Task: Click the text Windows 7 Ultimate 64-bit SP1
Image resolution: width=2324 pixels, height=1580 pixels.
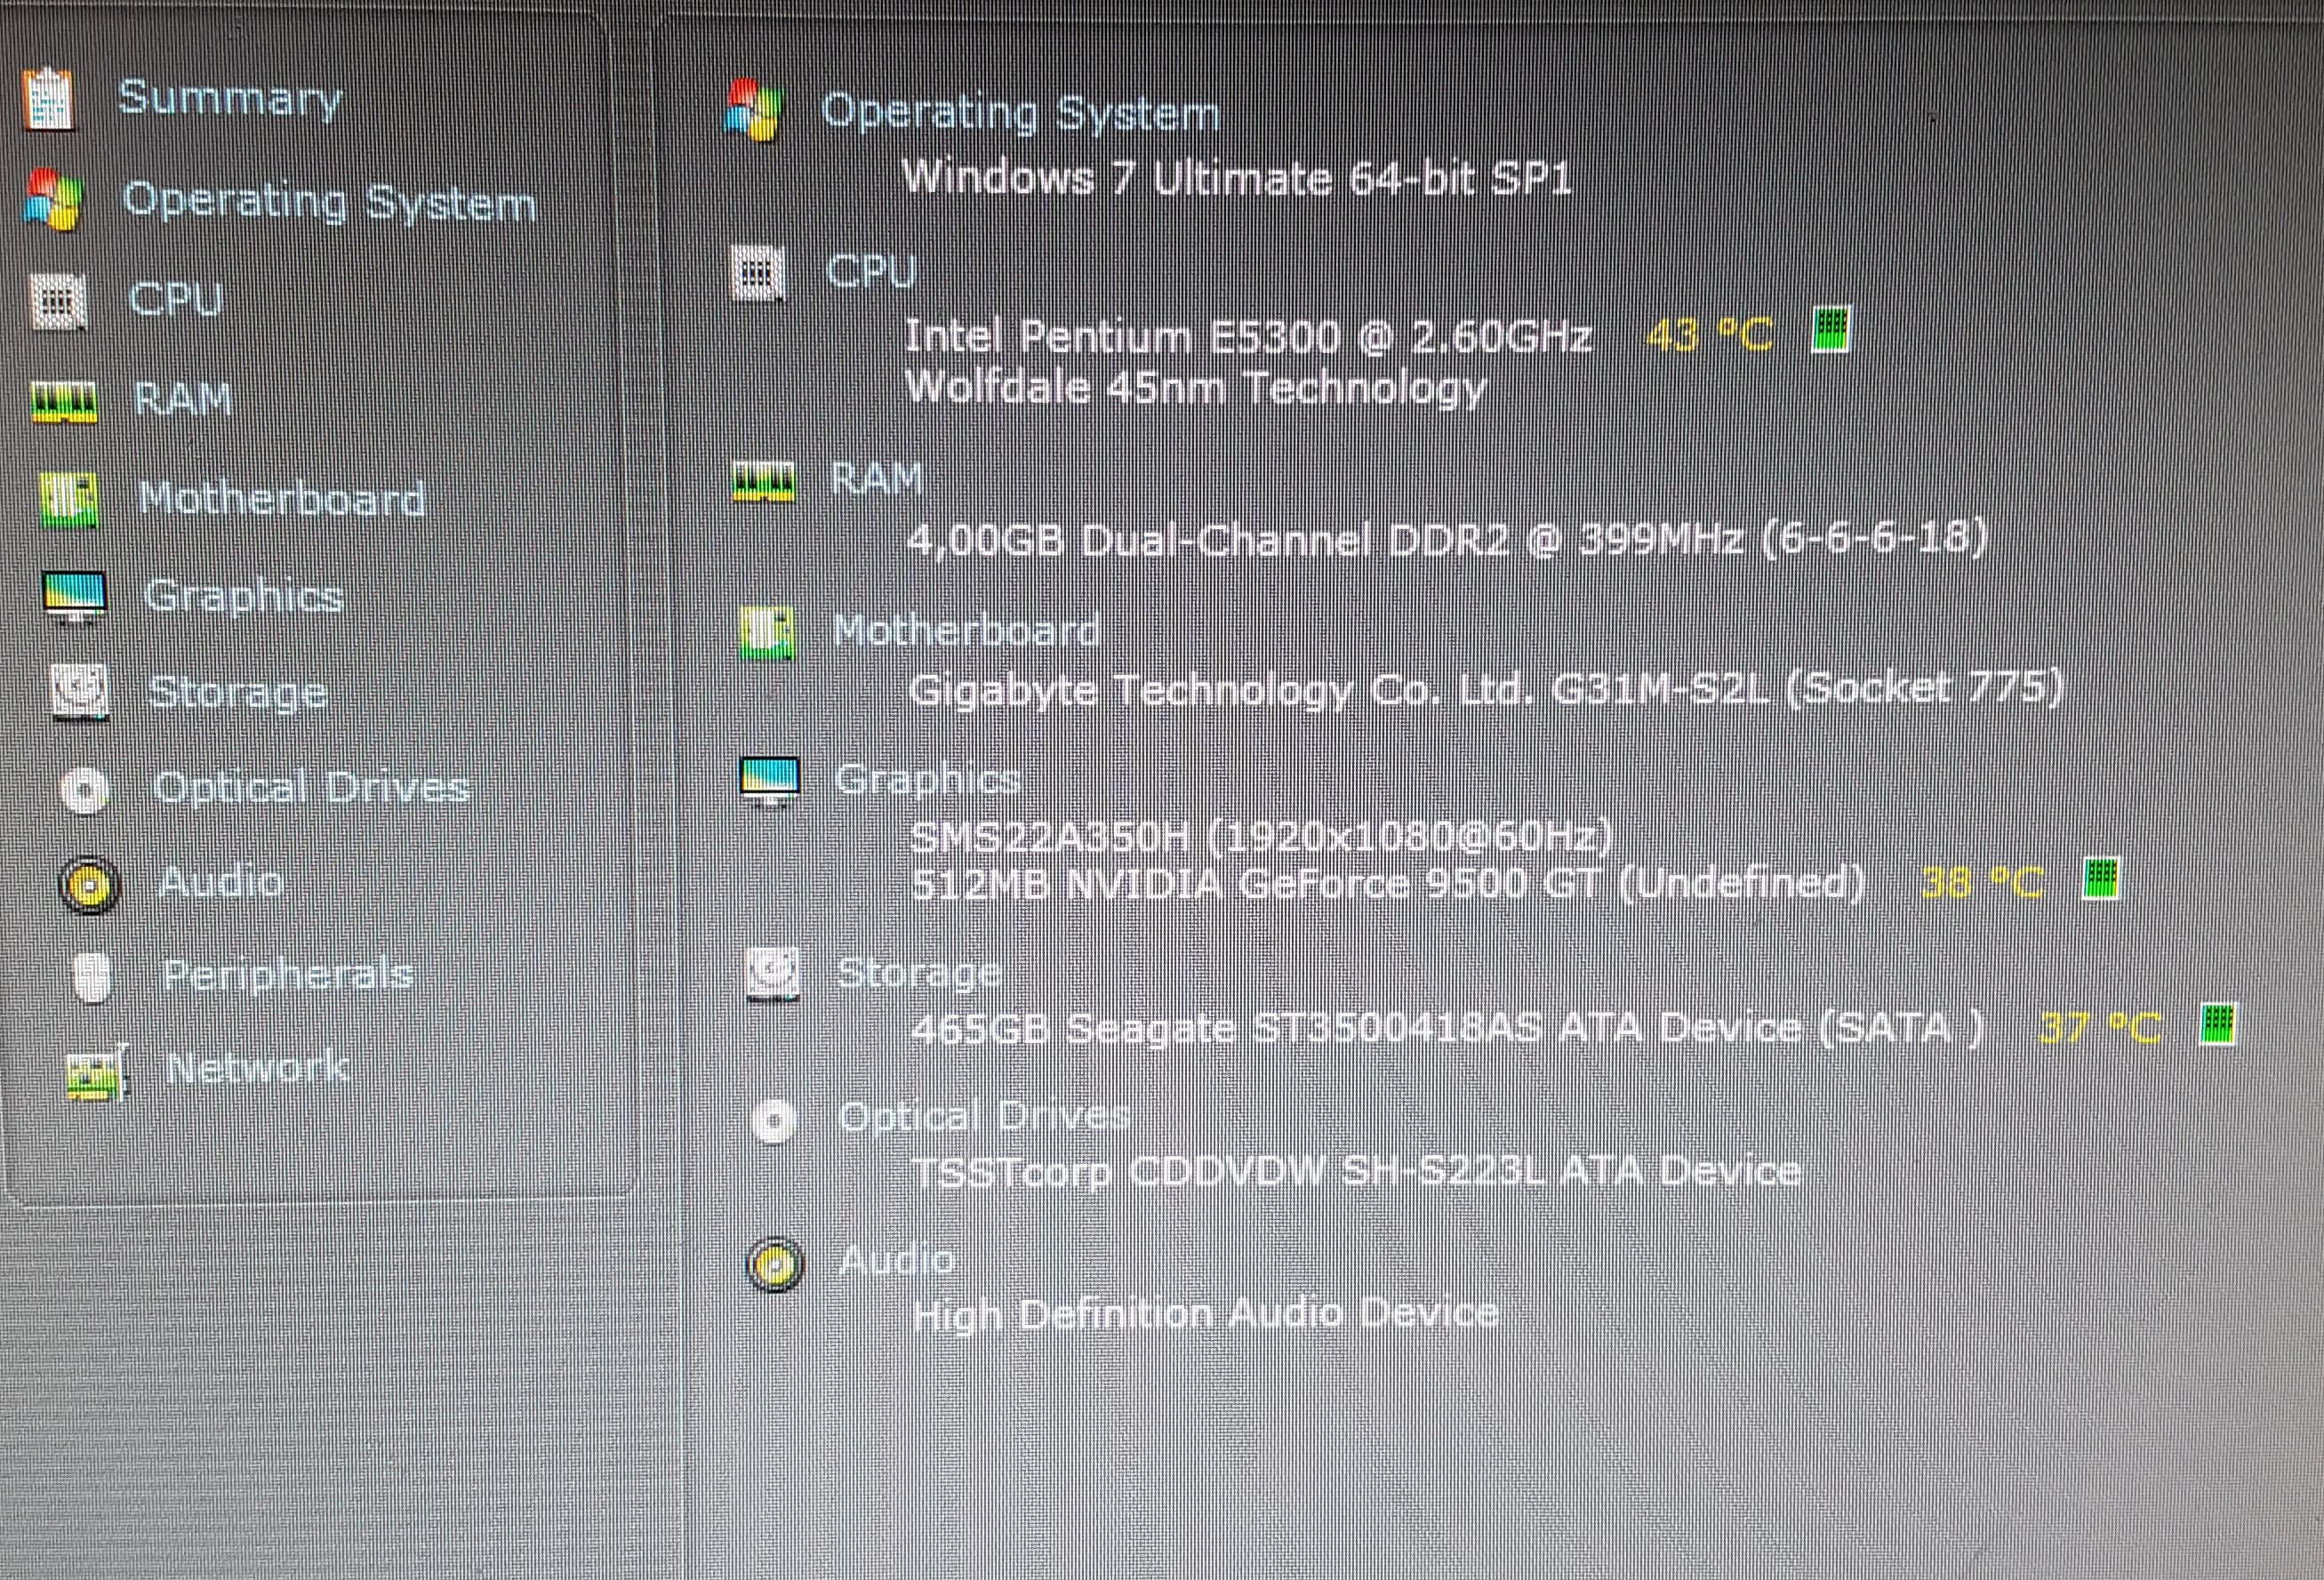Action: pyautogui.click(x=1238, y=179)
